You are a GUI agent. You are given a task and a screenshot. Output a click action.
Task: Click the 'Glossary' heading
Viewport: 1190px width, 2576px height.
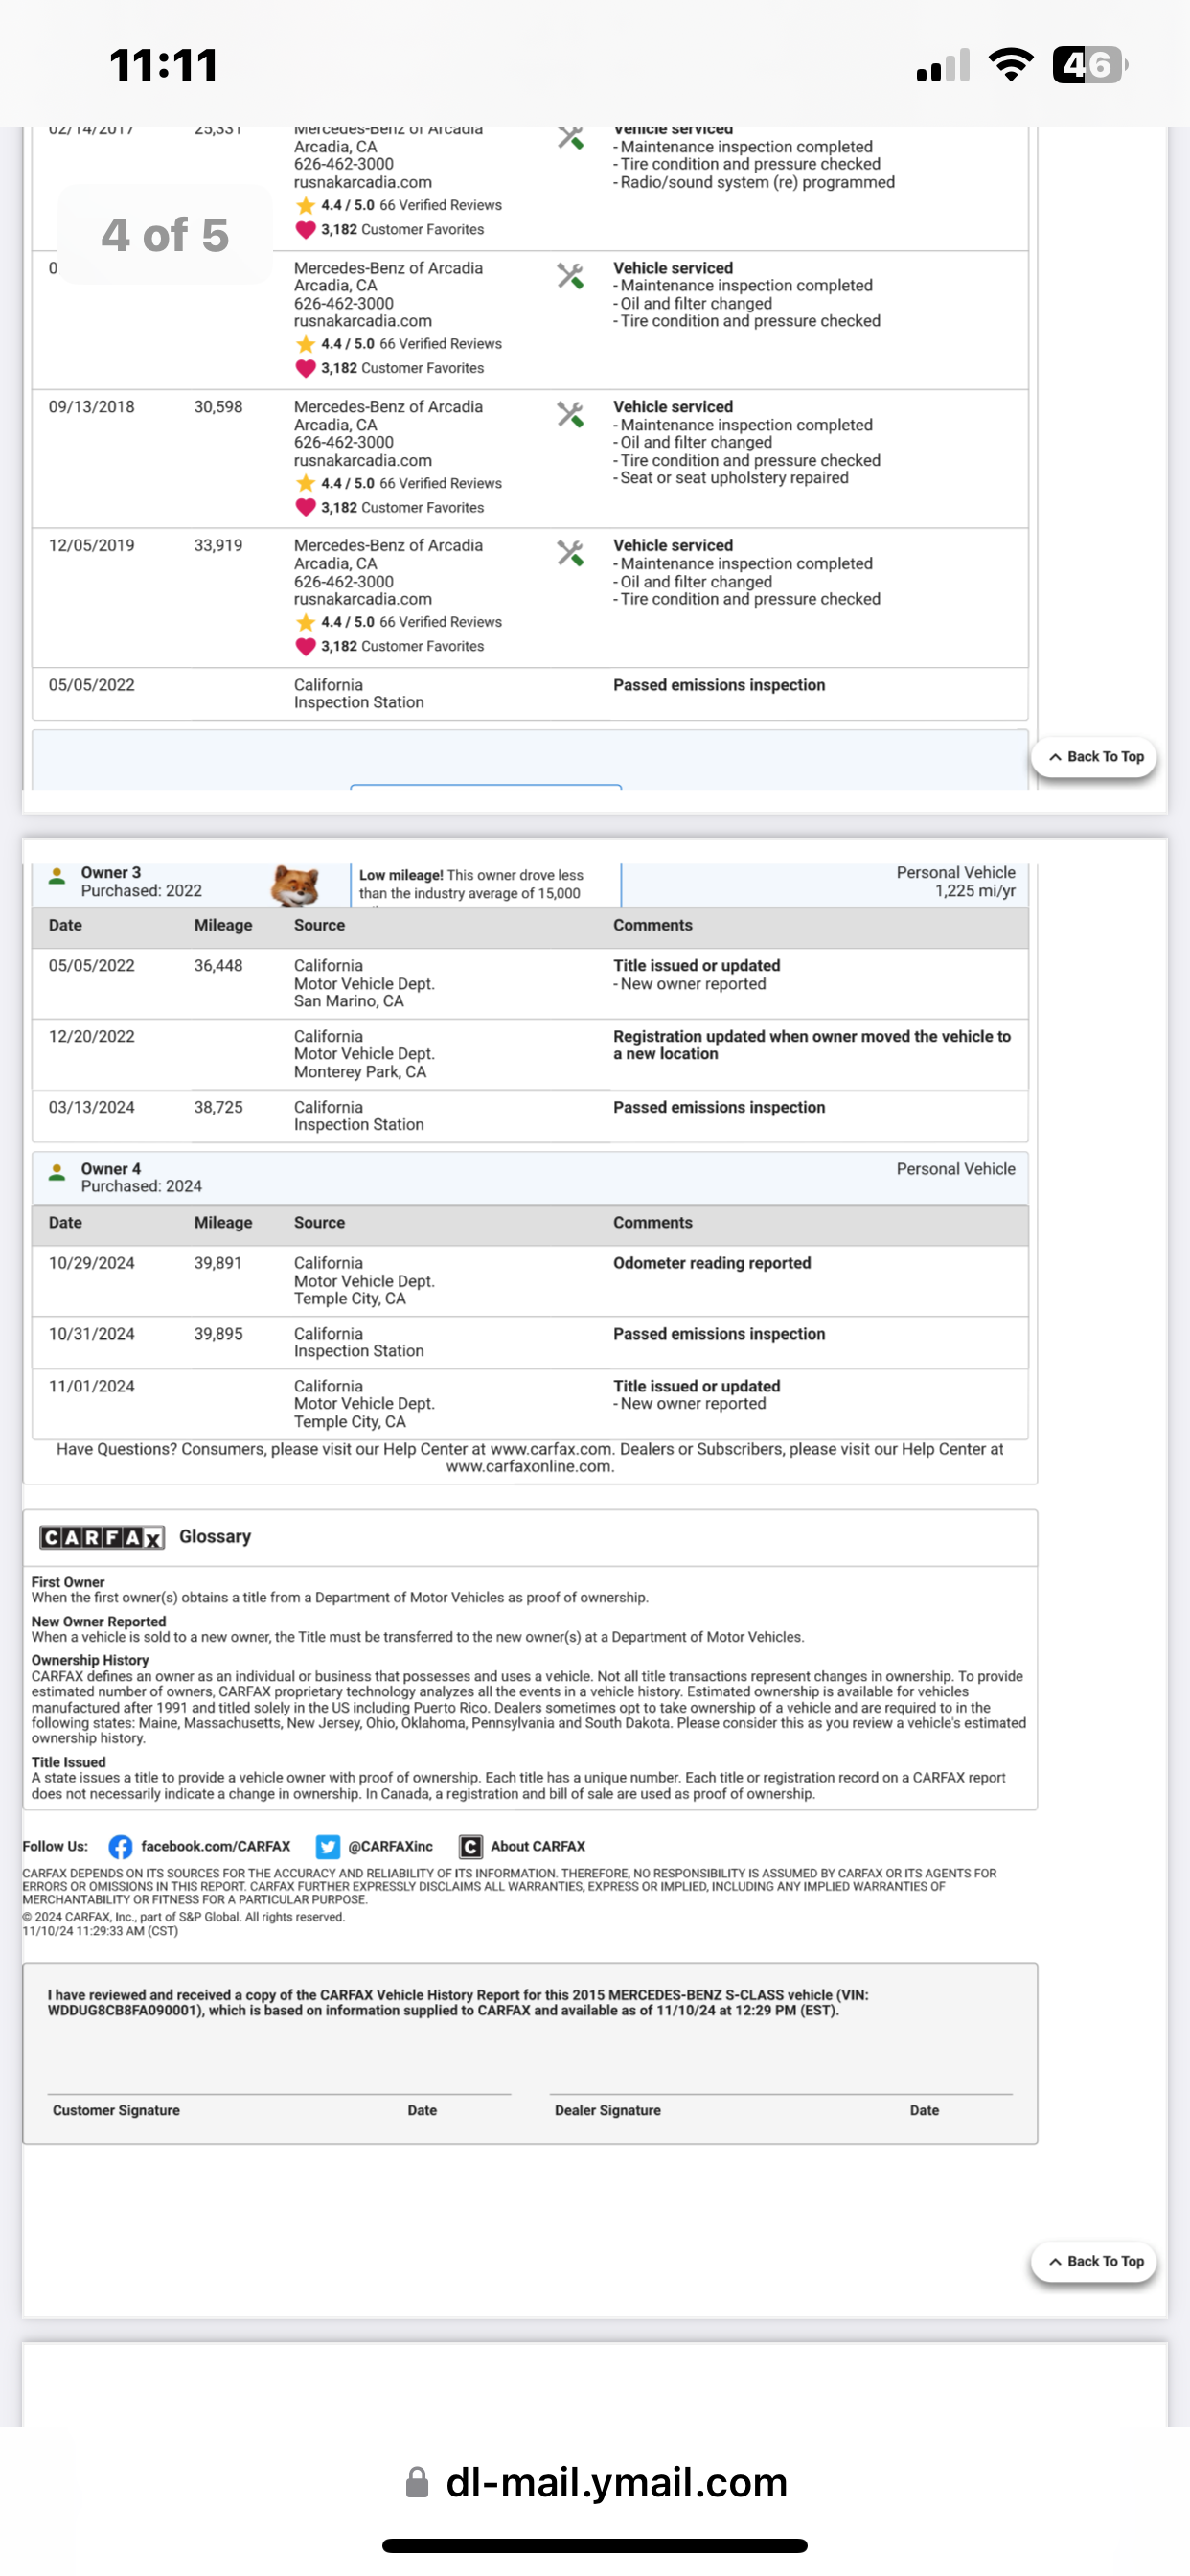(x=215, y=1537)
